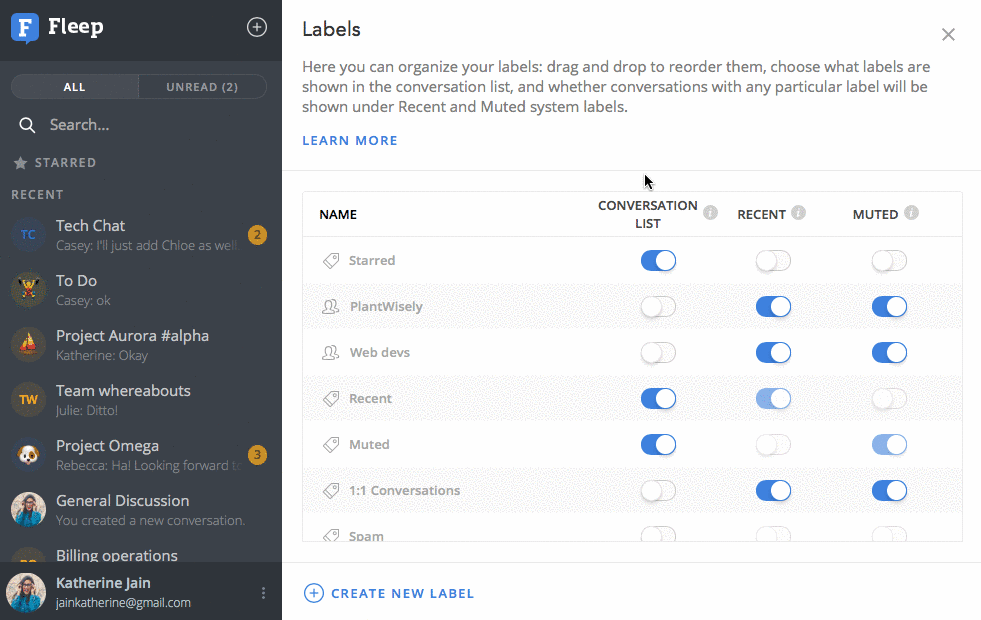Click the search magnifier icon

[x=27, y=125]
